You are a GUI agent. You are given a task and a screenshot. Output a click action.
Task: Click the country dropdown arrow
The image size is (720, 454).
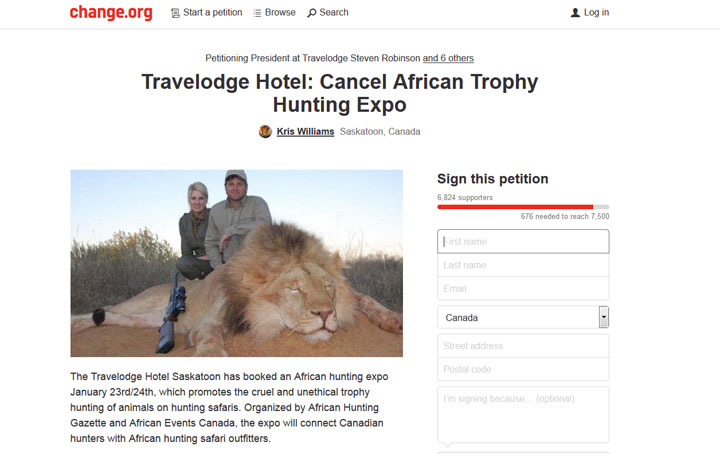(603, 317)
